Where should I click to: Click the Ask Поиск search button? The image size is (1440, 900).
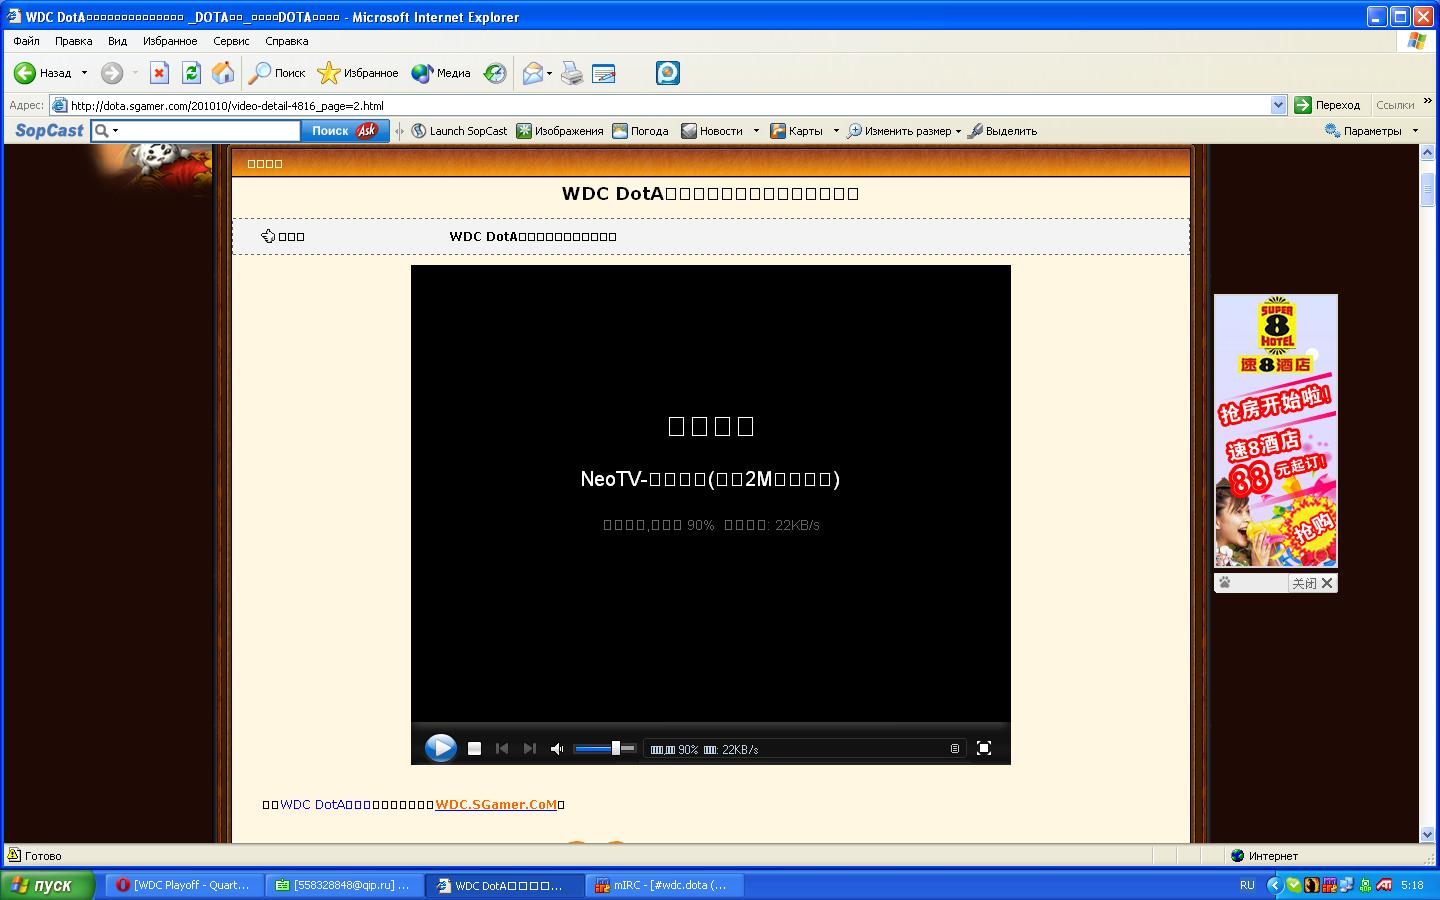point(345,131)
